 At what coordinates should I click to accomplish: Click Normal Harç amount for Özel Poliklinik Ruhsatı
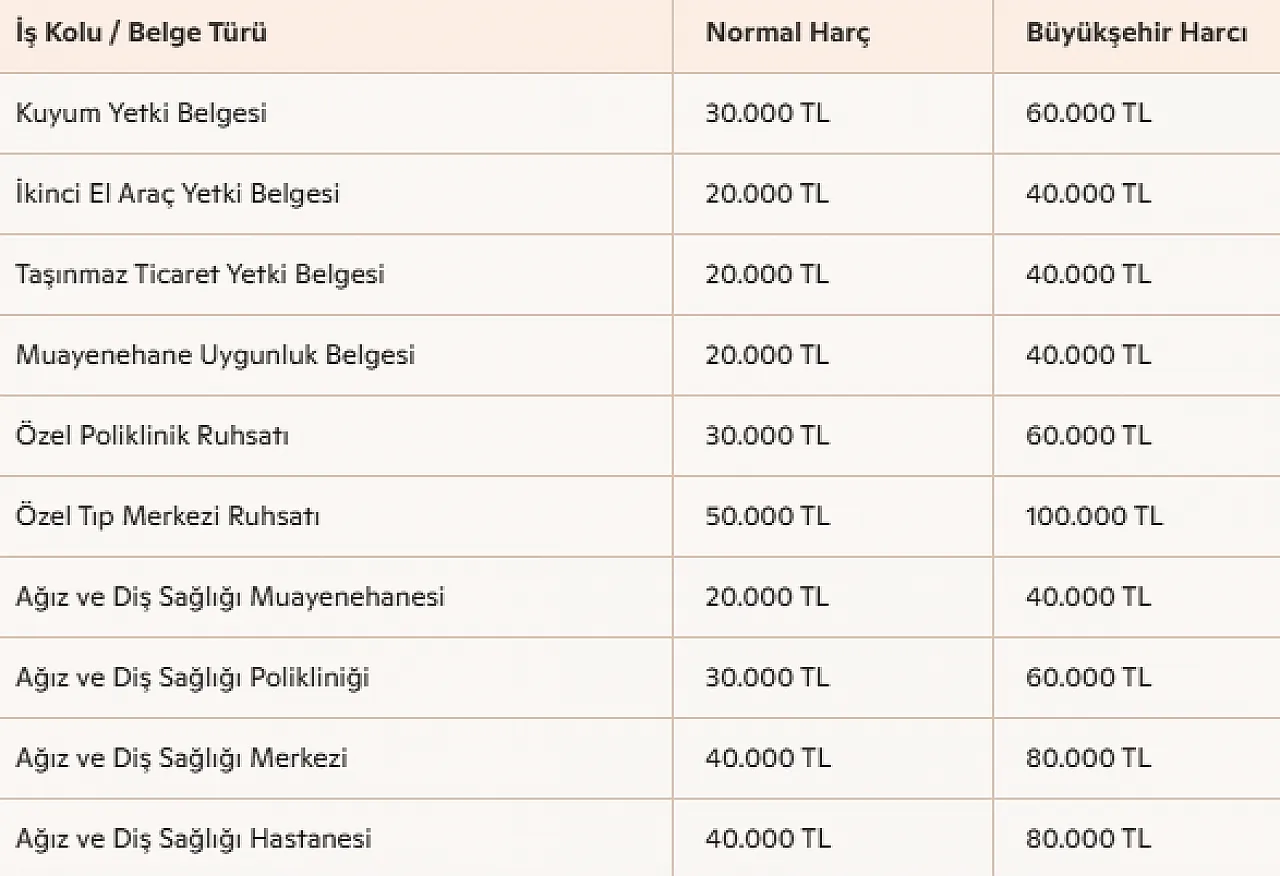(767, 436)
